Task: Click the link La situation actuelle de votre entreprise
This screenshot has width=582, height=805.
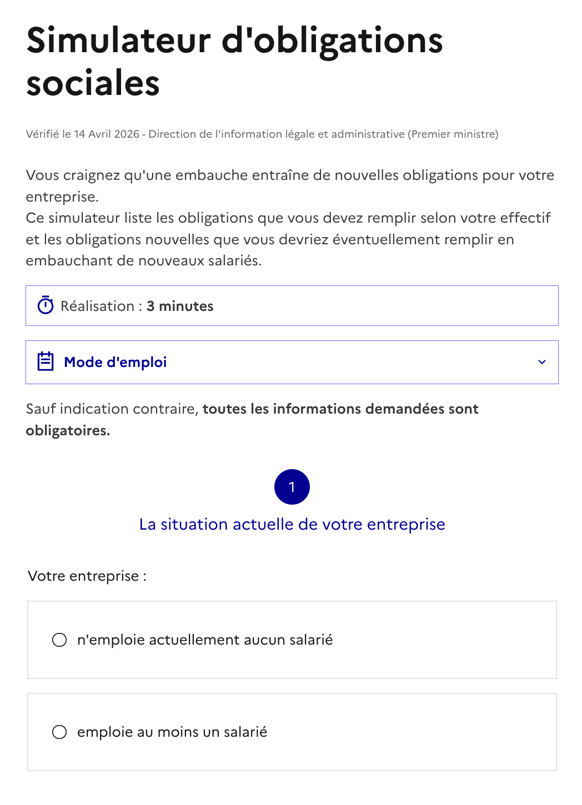Action: click(291, 522)
